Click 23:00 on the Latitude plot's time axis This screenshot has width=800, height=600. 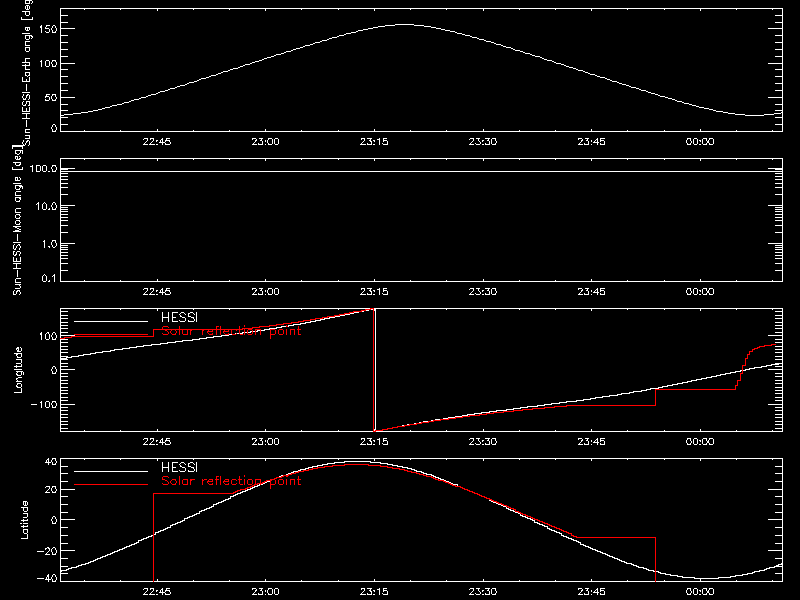click(x=265, y=591)
